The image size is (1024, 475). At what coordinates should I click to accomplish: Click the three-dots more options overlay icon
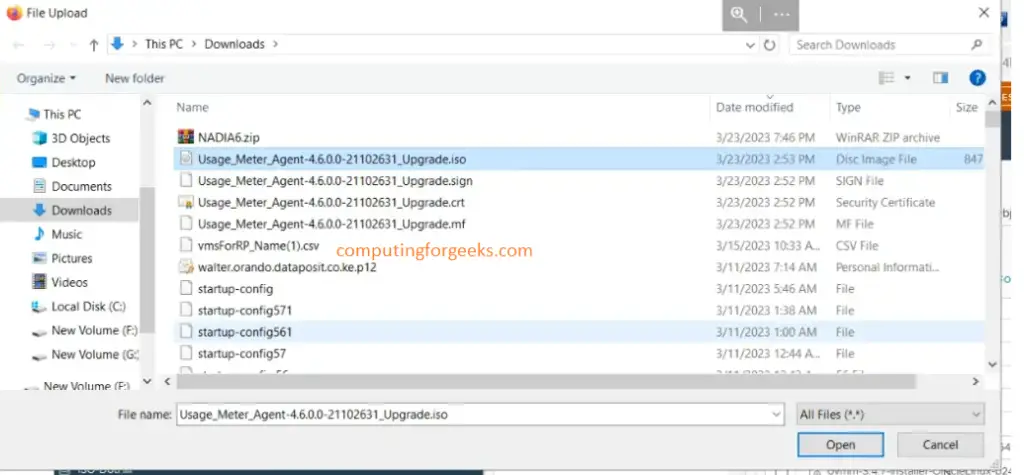pos(781,14)
